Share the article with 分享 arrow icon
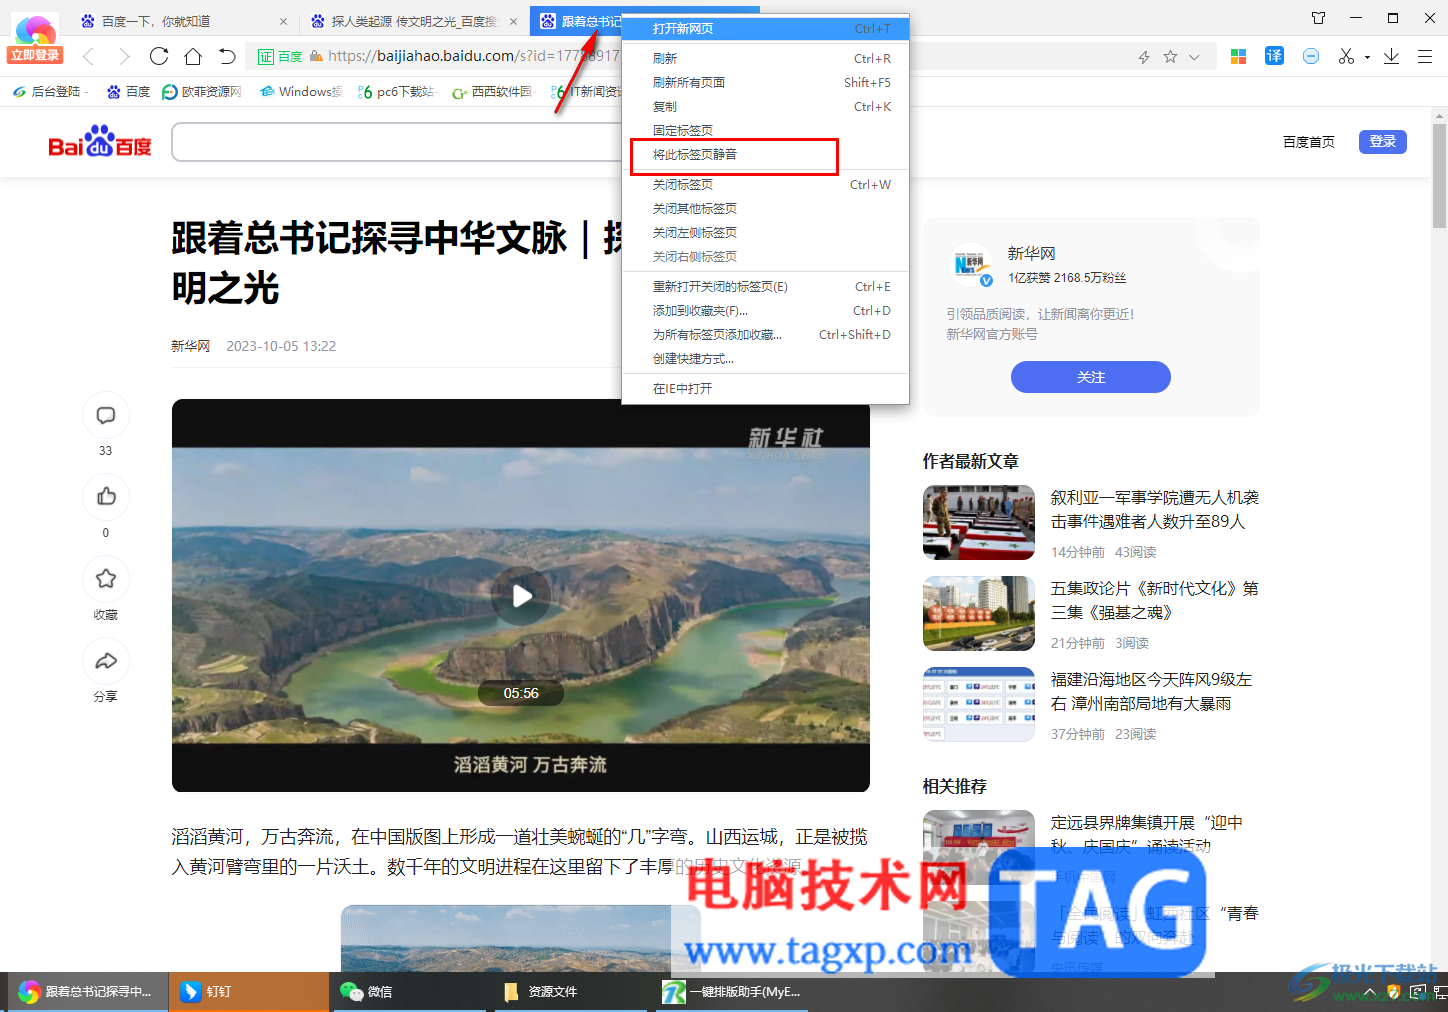The width and height of the screenshot is (1448, 1012). (x=106, y=661)
